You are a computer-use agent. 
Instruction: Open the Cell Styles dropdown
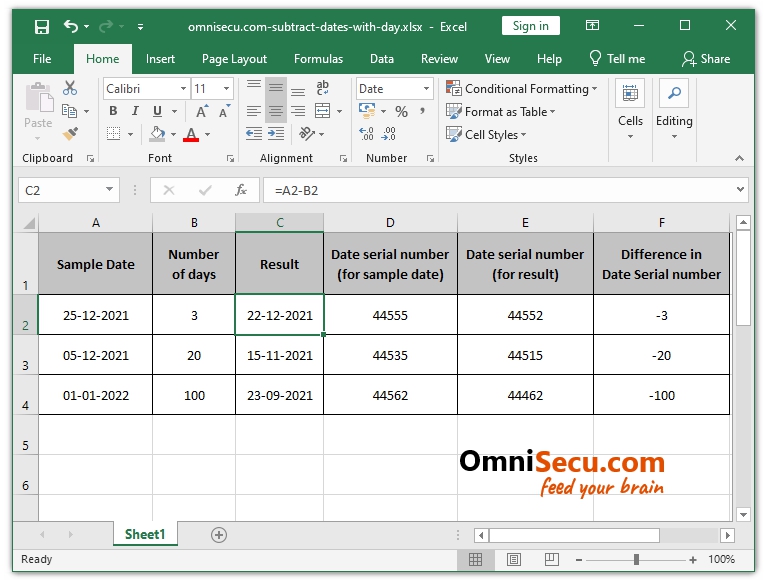[486, 135]
